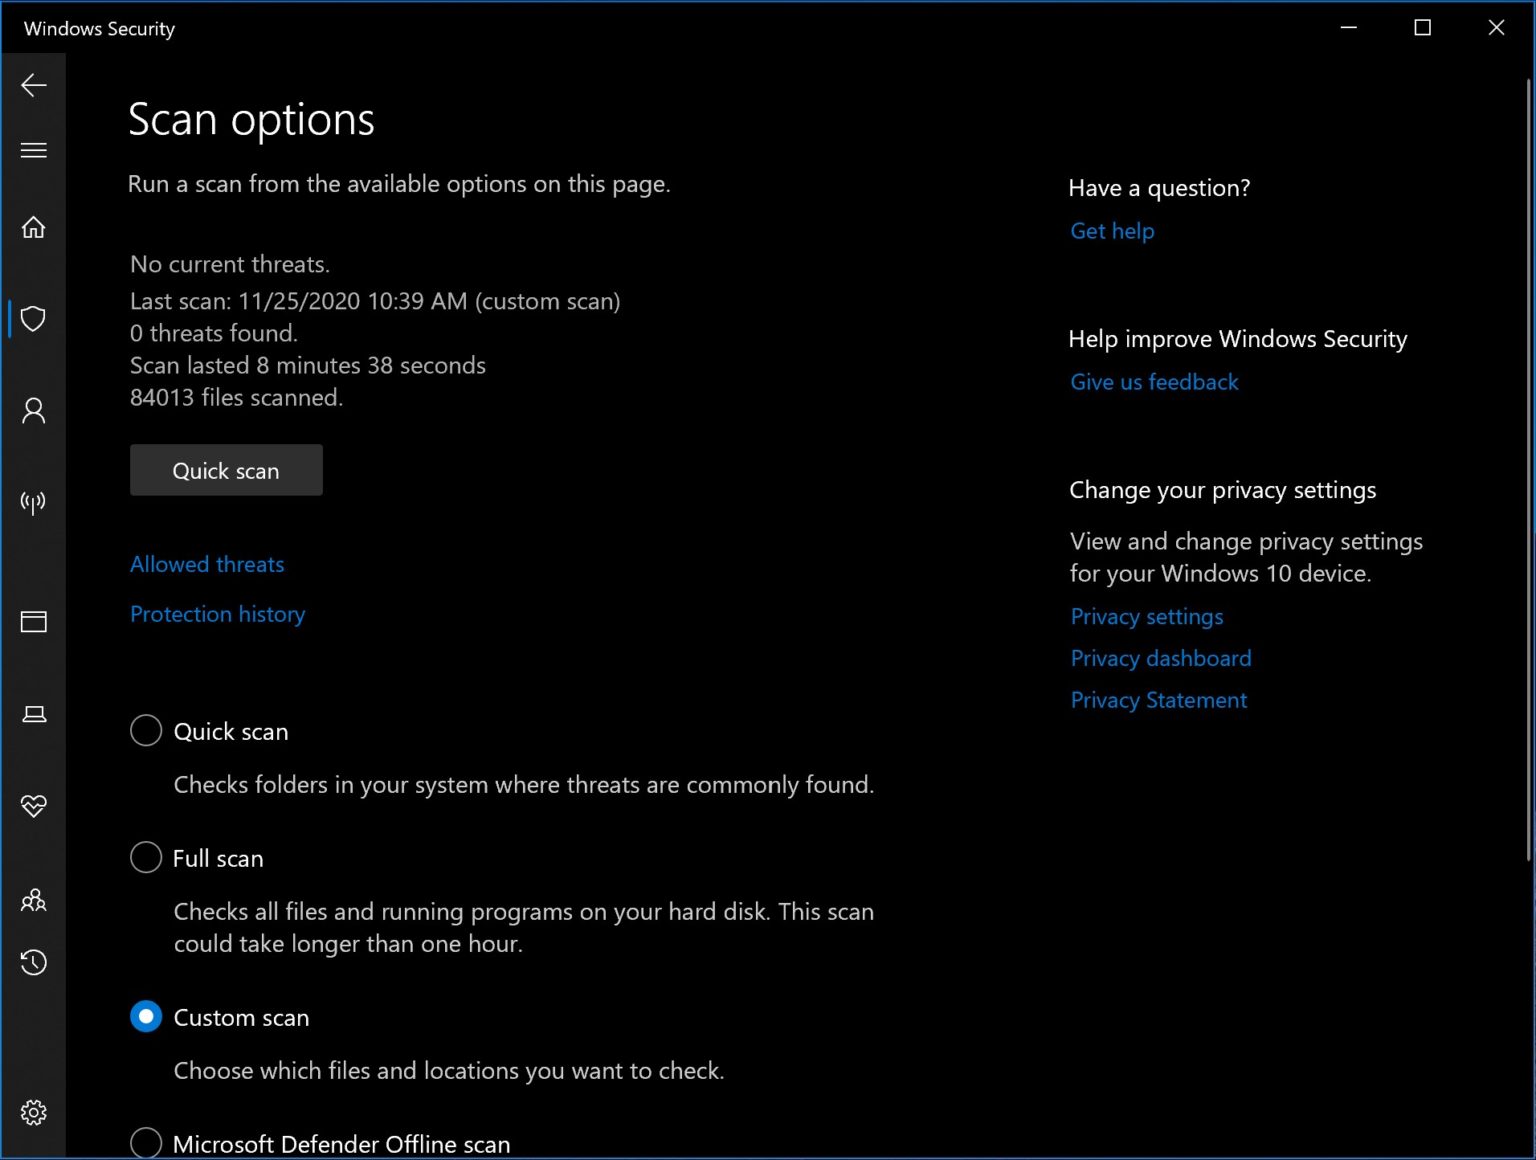Open Virus & threat protection from sidebar
Viewport: 1536px width, 1160px height.
coord(34,319)
